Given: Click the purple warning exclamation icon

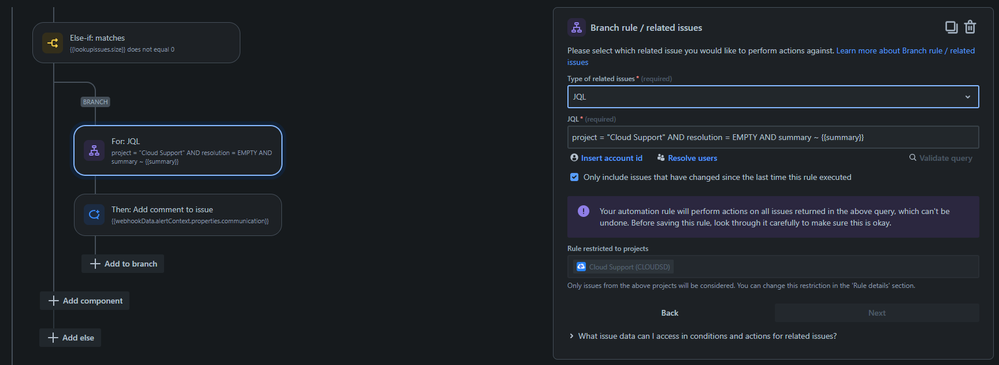Looking at the screenshot, I should pyautogui.click(x=584, y=211).
